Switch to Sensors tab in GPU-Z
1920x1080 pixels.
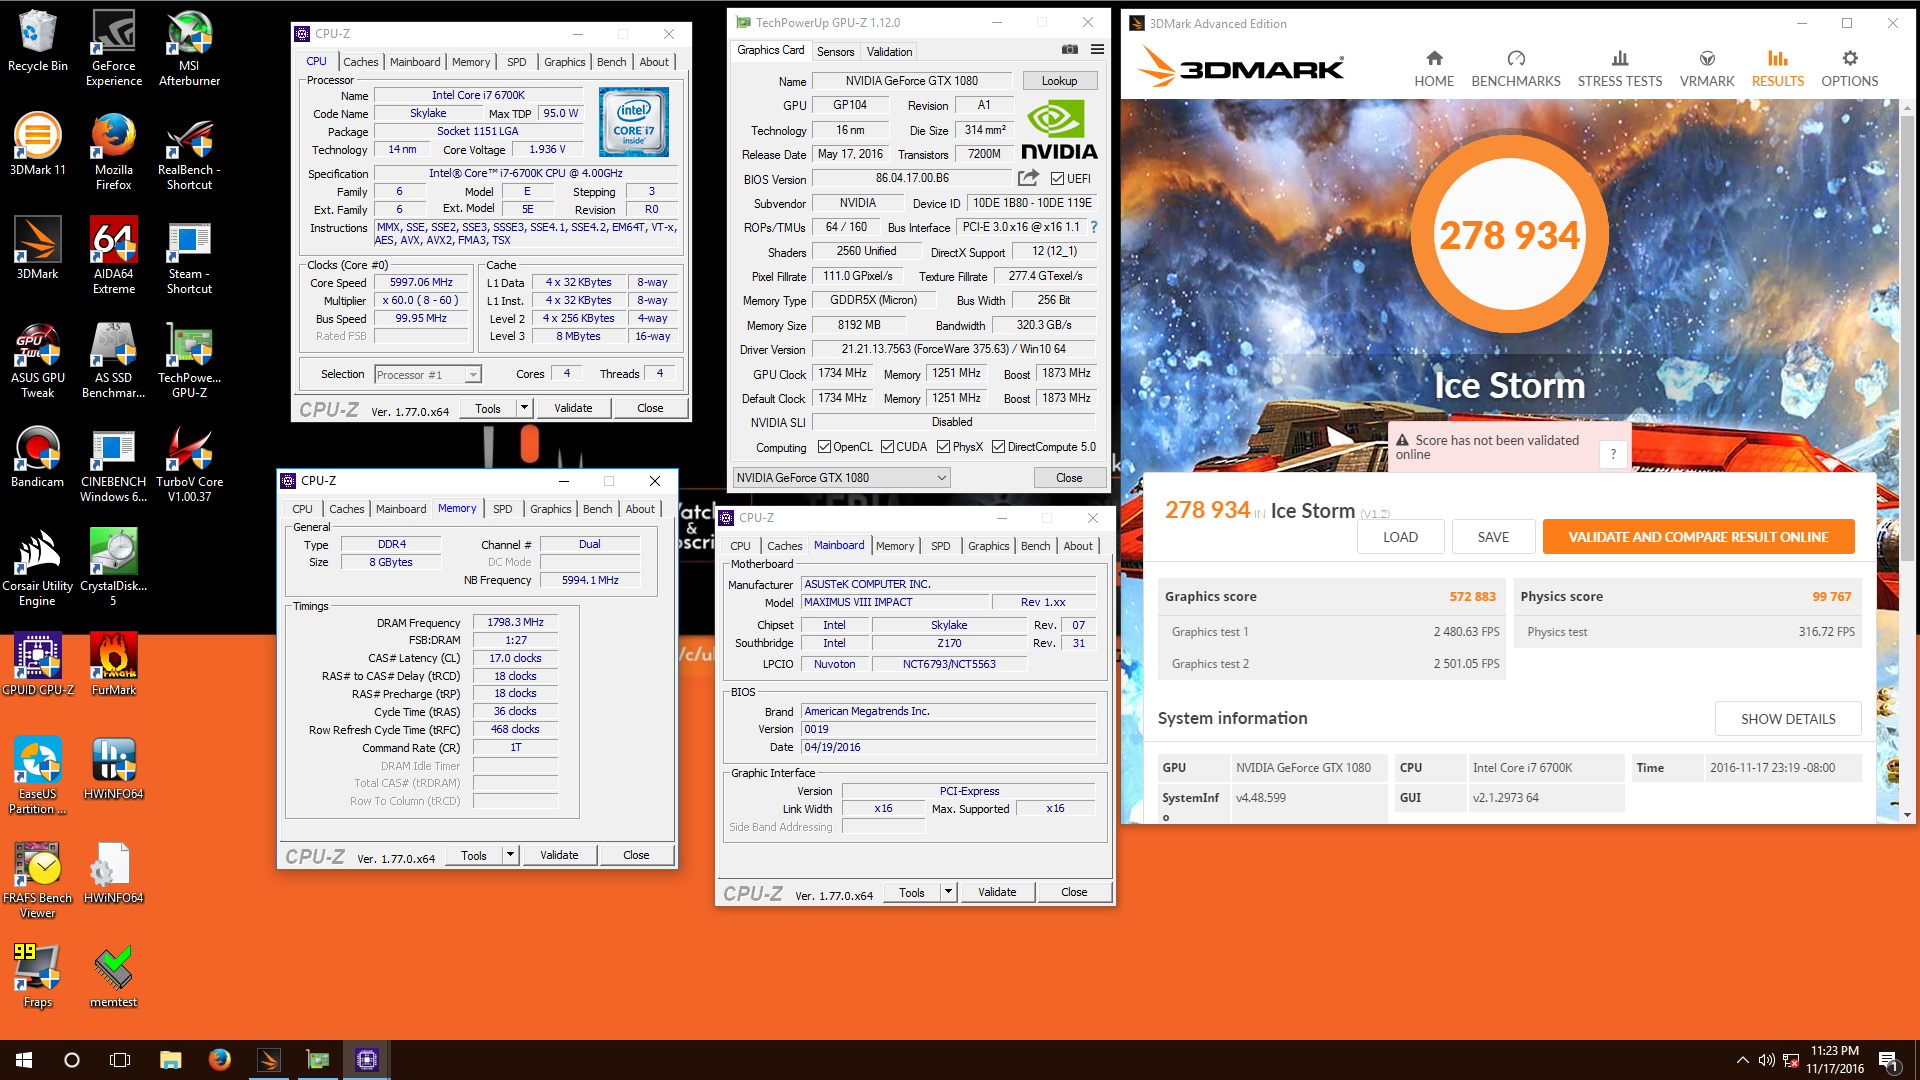(x=835, y=52)
